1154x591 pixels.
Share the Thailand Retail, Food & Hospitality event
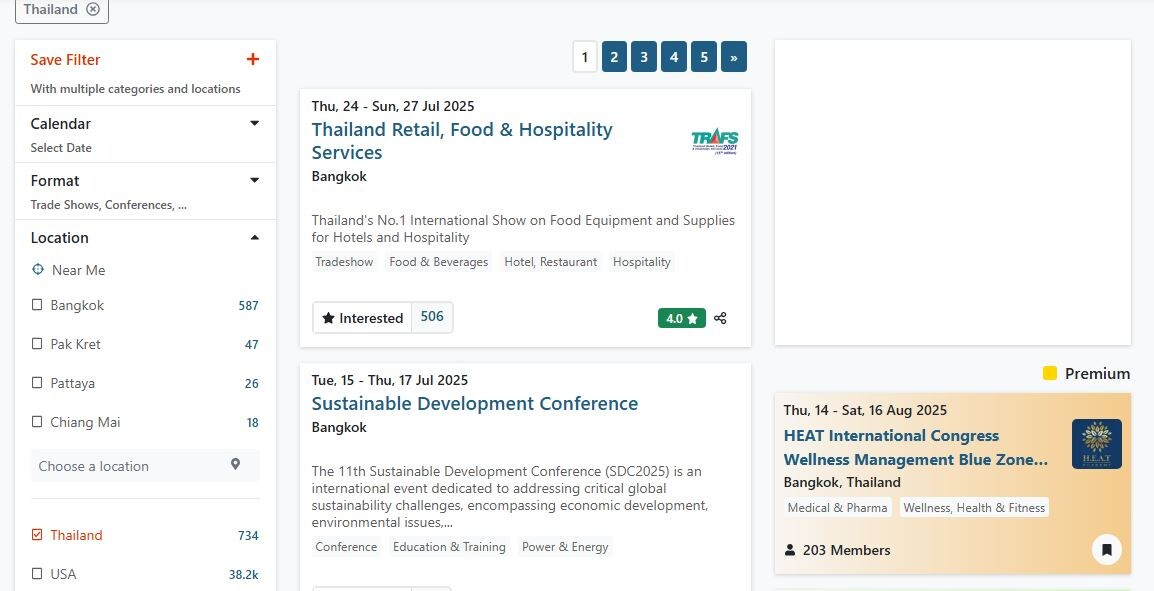(x=721, y=318)
